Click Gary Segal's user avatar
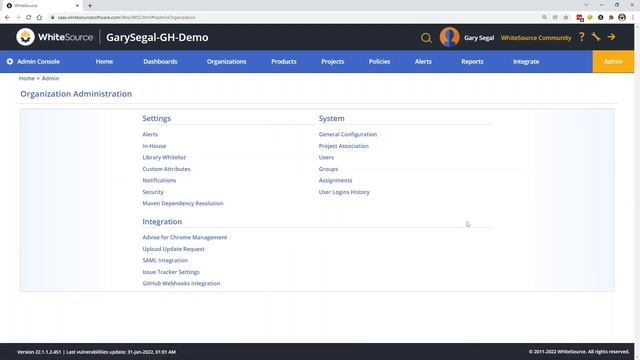The image size is (640, 360). pos(449,37)
